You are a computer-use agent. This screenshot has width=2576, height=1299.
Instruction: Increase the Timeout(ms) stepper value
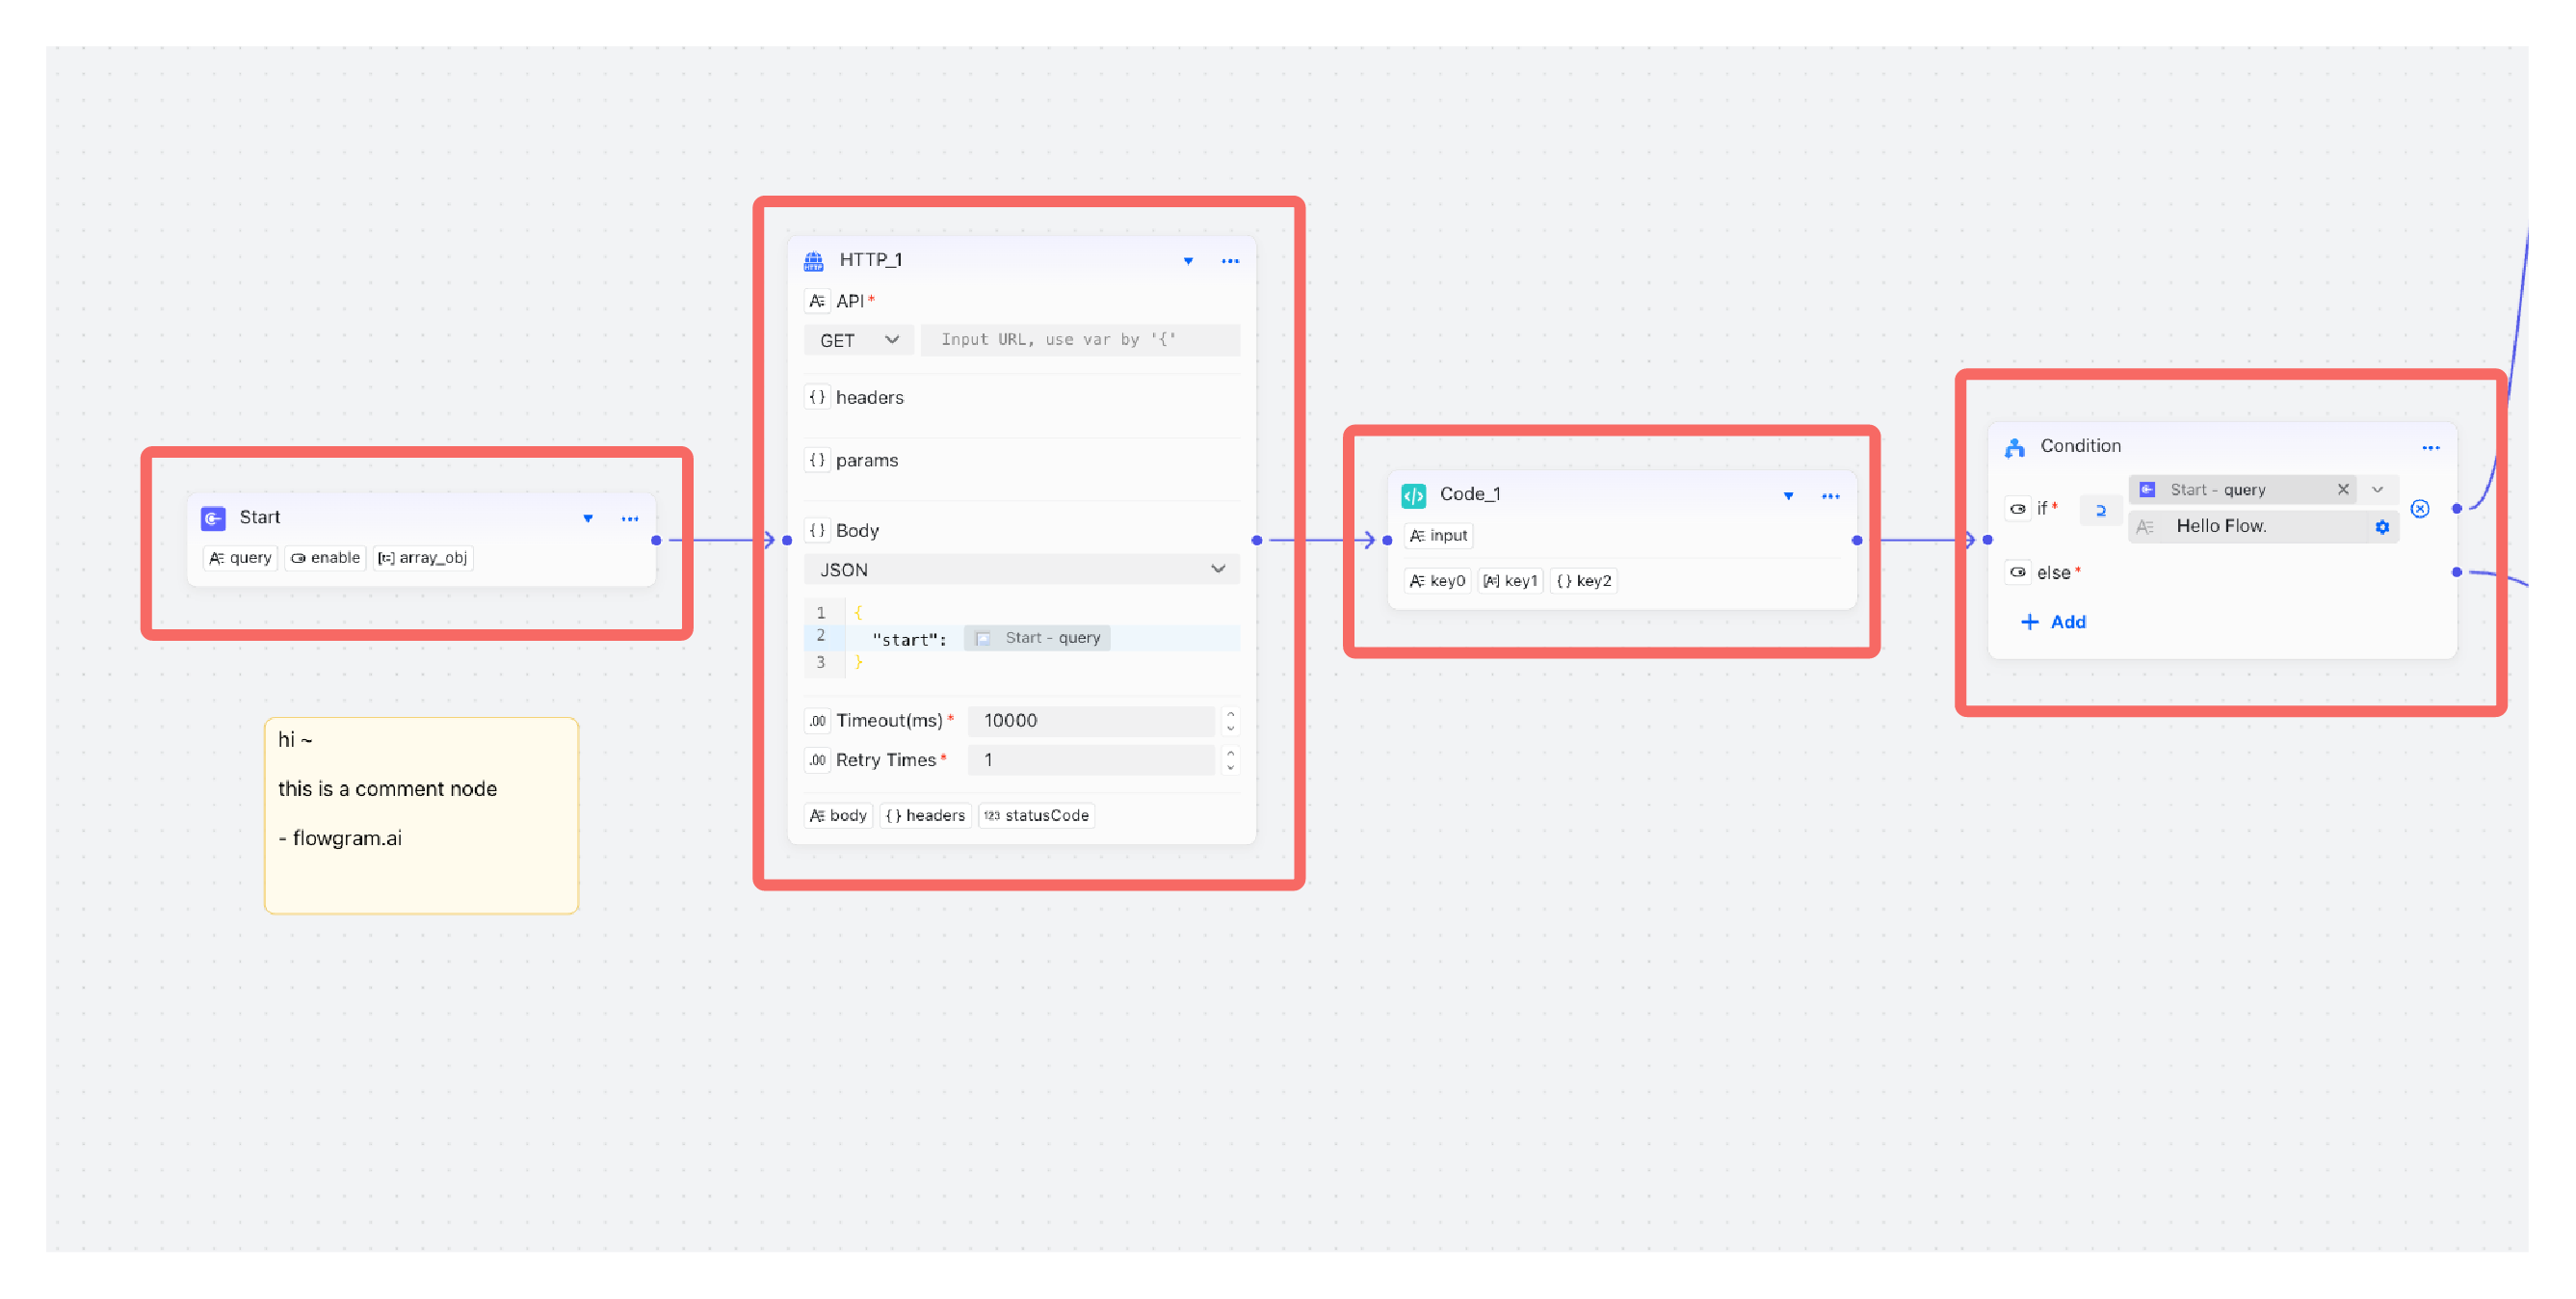pyautogui.click(x=1230, y=714)
